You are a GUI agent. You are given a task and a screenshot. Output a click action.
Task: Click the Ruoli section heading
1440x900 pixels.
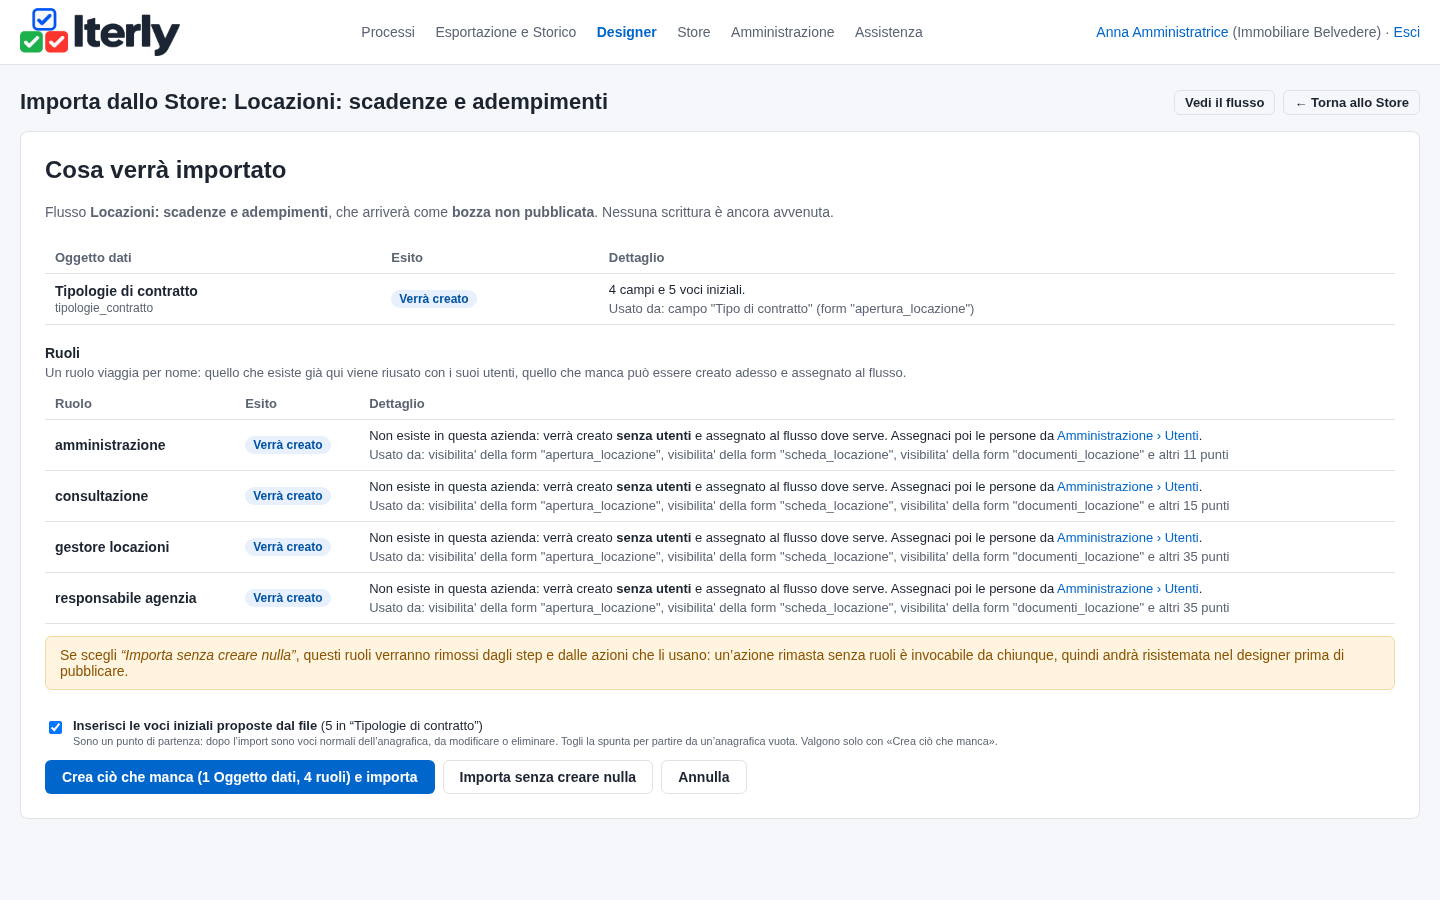tap(62, 353)
